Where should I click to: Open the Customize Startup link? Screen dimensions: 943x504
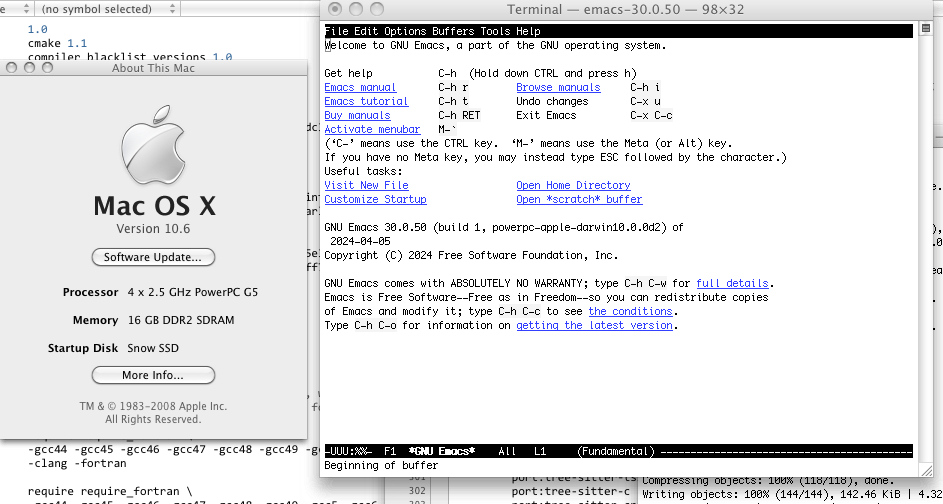click(x=375, y=199)
